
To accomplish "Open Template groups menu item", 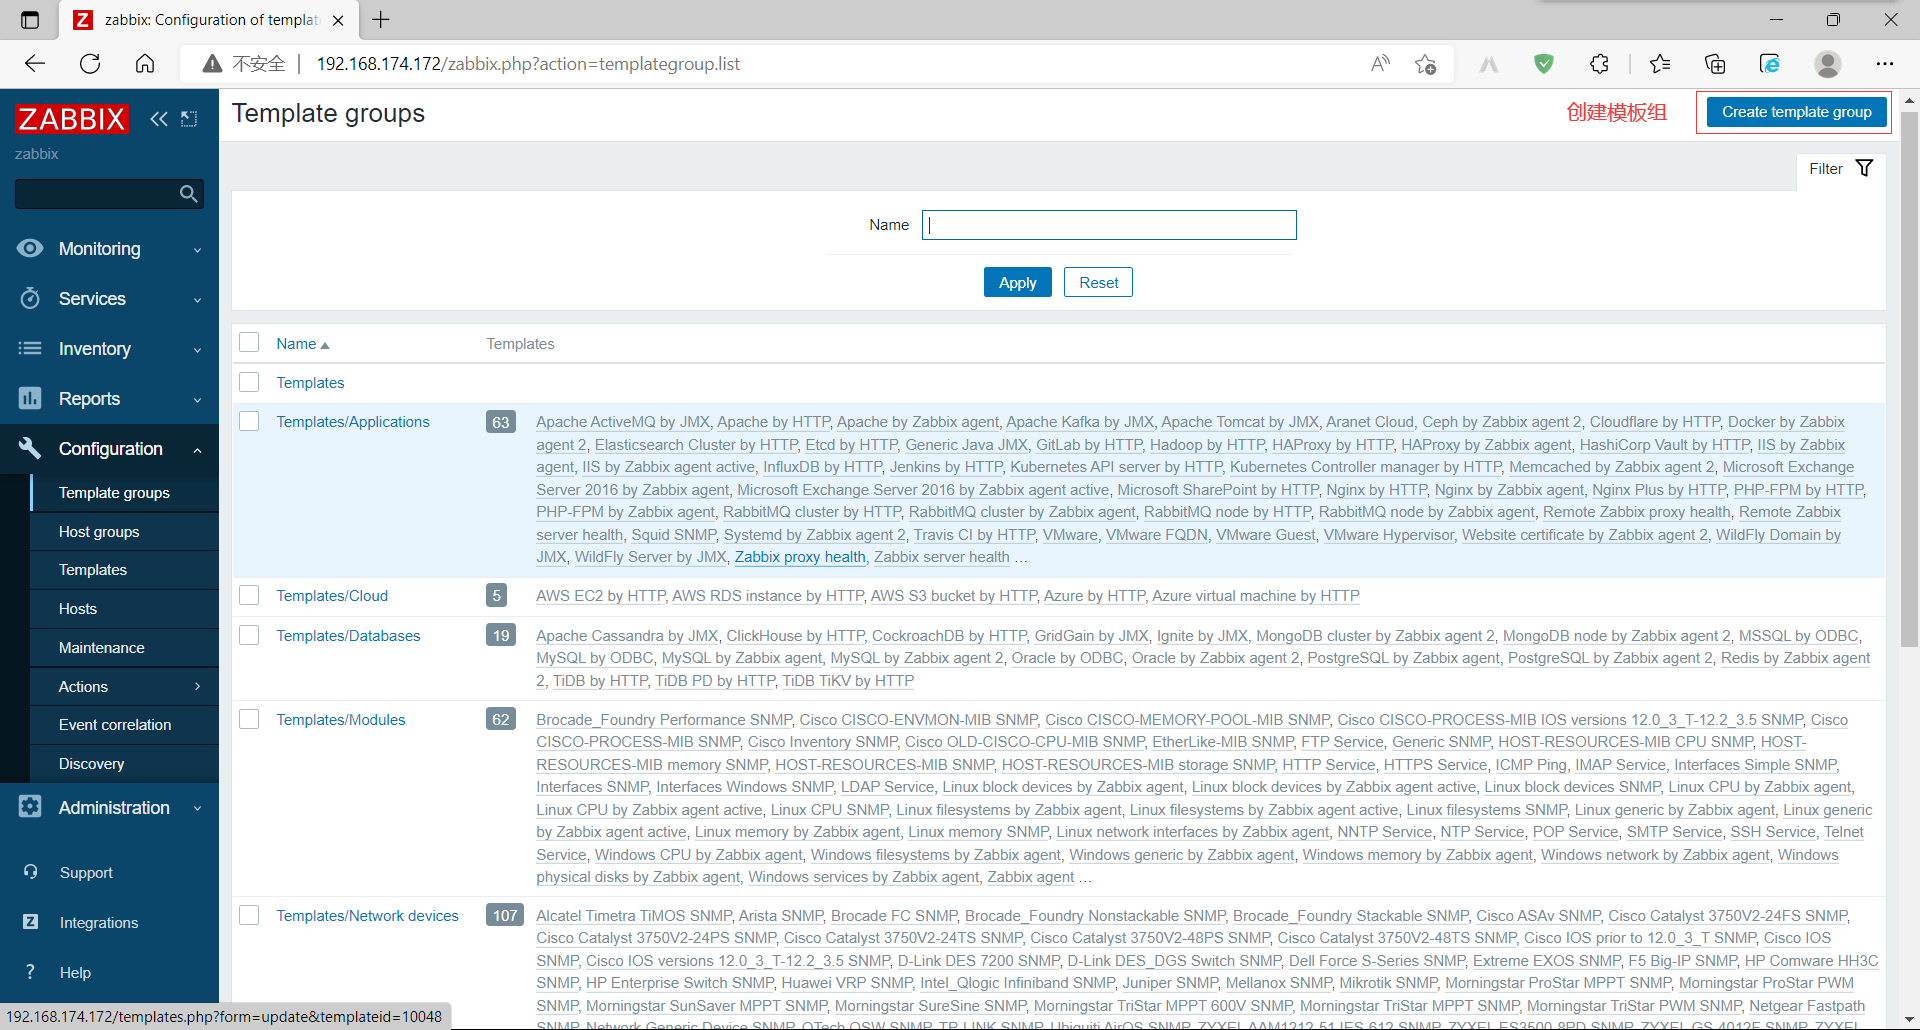I will (x=124, y=492).
